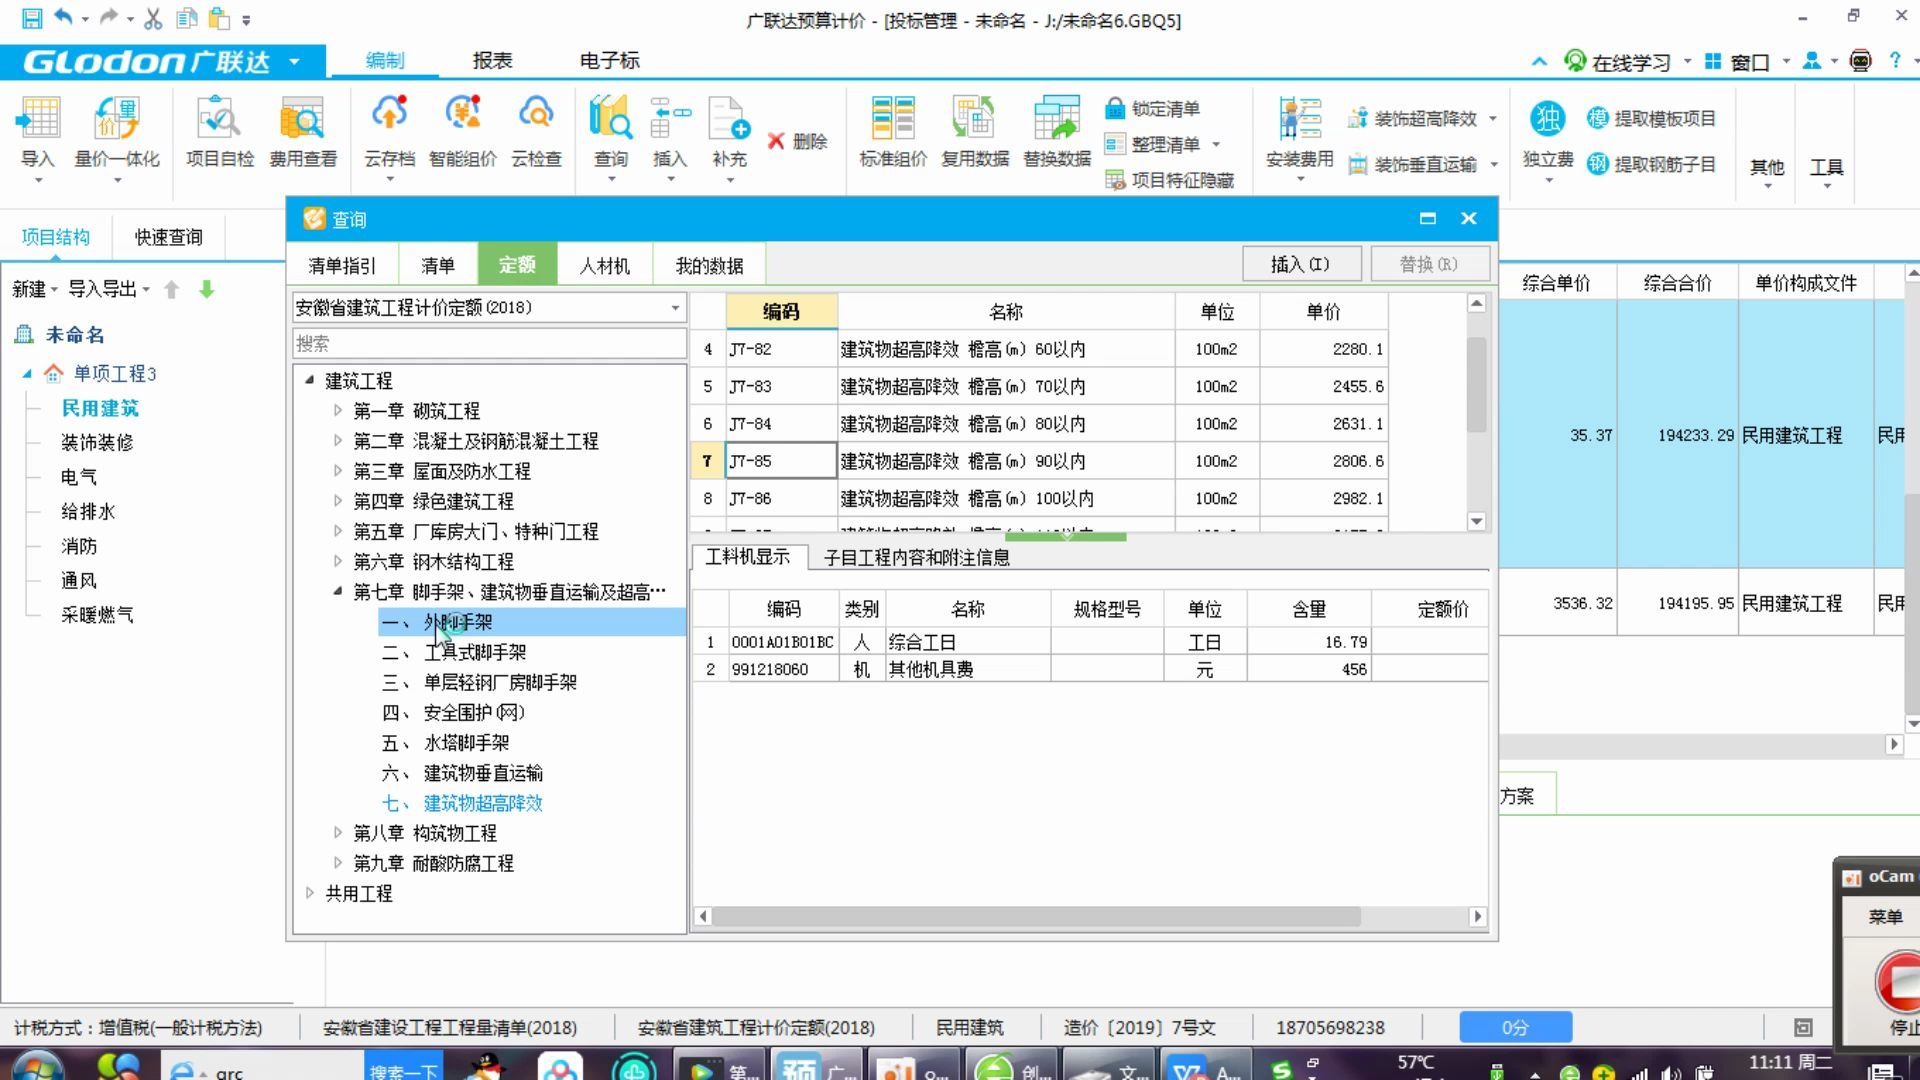The width and height of the screenshot is (1920, 1080).
Task: Open the 报表 ribbon tab
Action: coord(492,60)
